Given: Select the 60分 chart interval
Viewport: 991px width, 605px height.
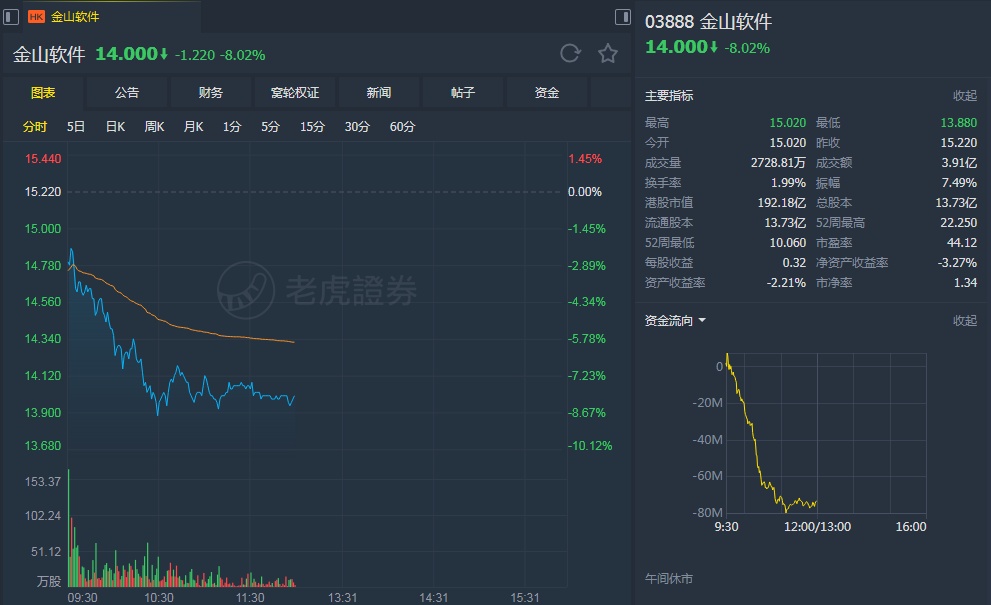Looking at the screenshot, I should click(402, 127).
